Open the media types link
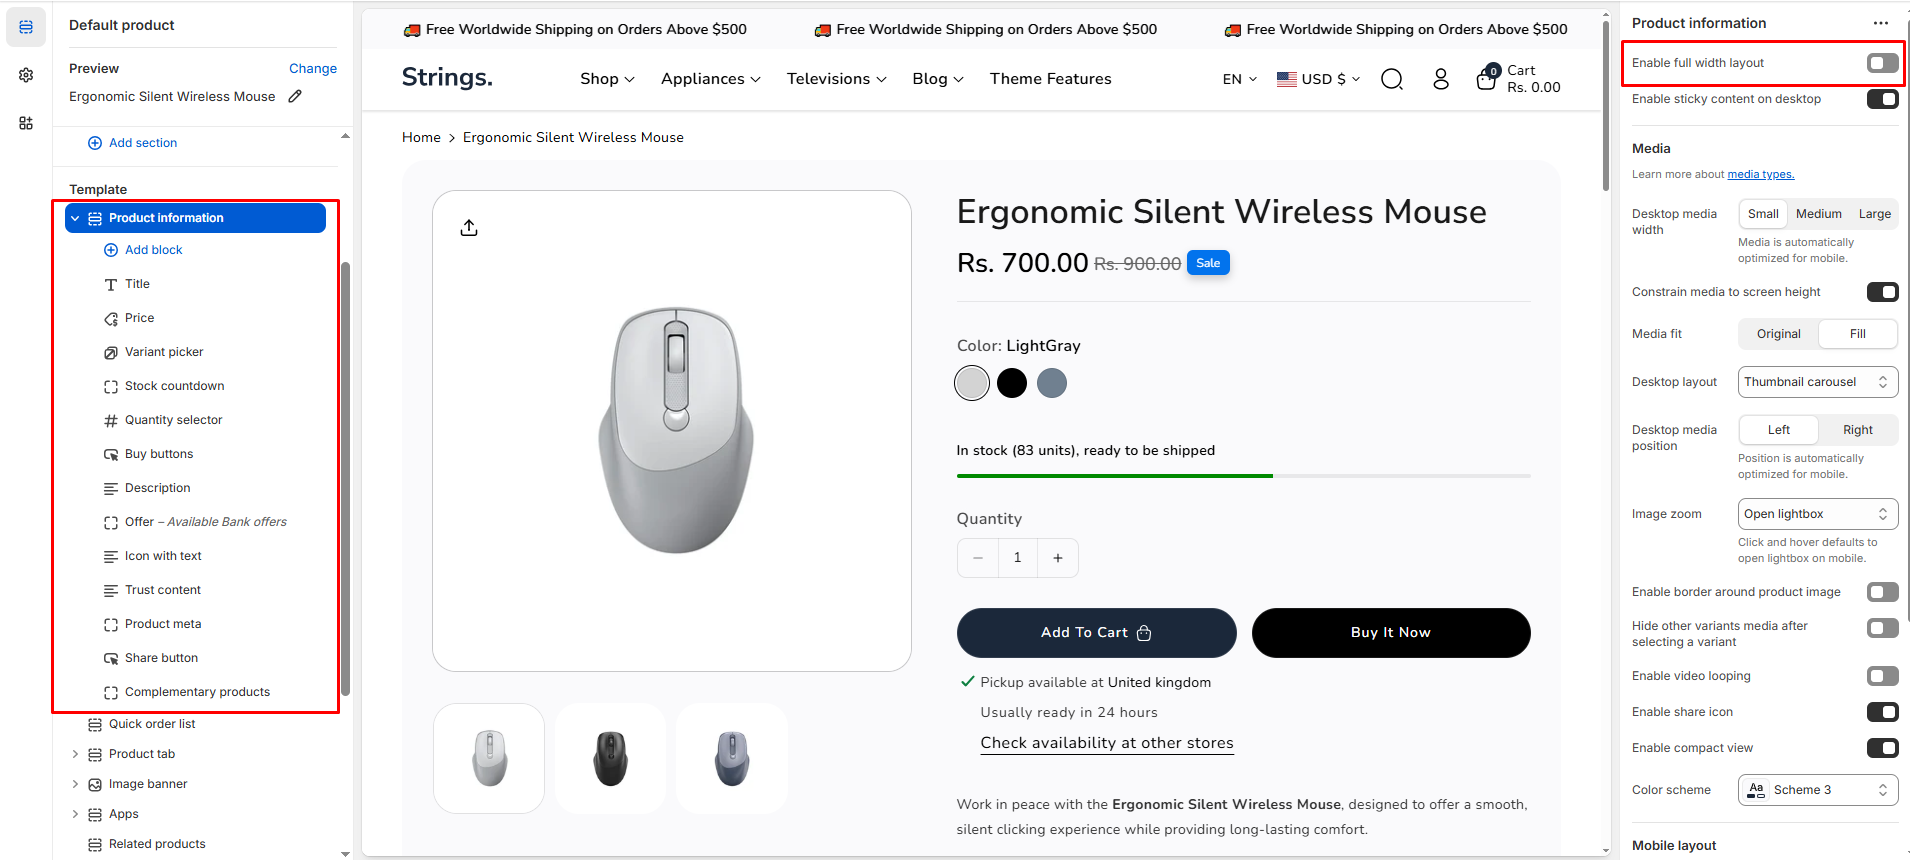Screen dimensions: 1910x860 coord(1760,175)
